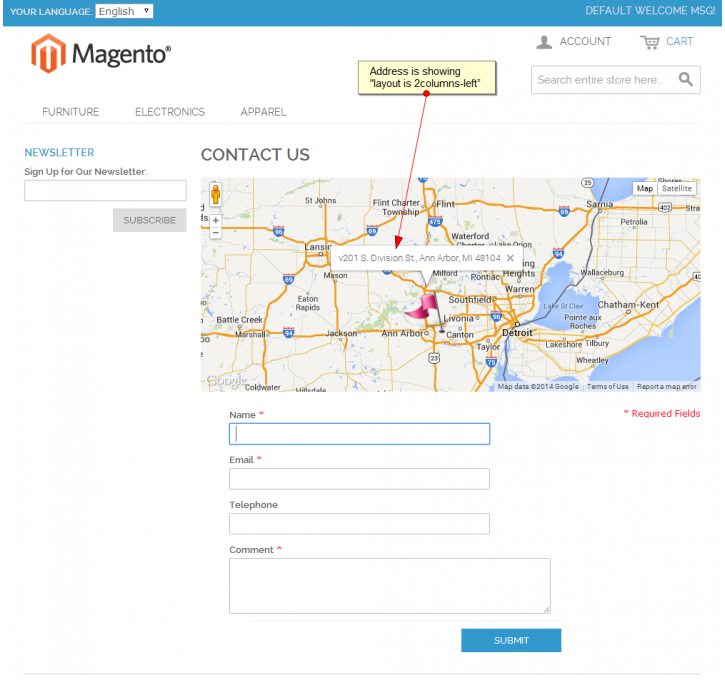Click the Email input field
Image resolution: width=725 pixels, height=680 pixels.
(359, 479)
